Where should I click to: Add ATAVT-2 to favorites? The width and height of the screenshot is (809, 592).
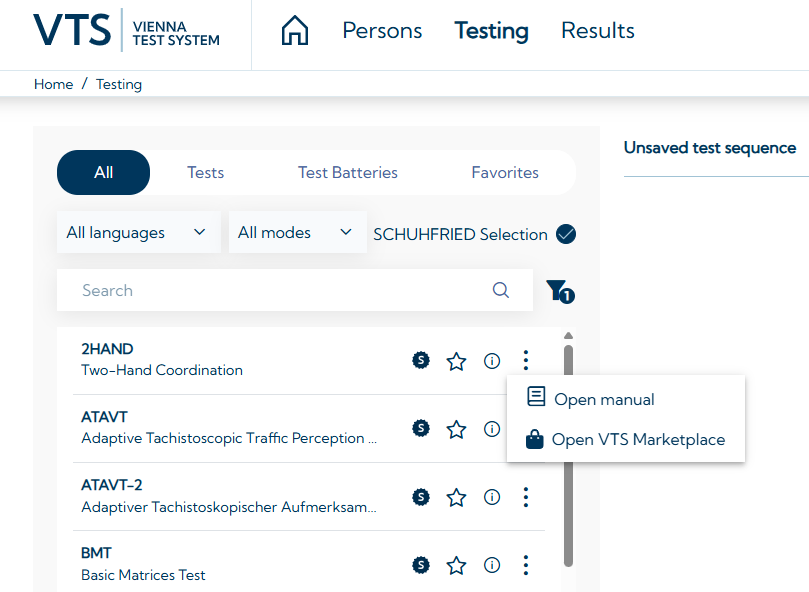coord(456,497)
